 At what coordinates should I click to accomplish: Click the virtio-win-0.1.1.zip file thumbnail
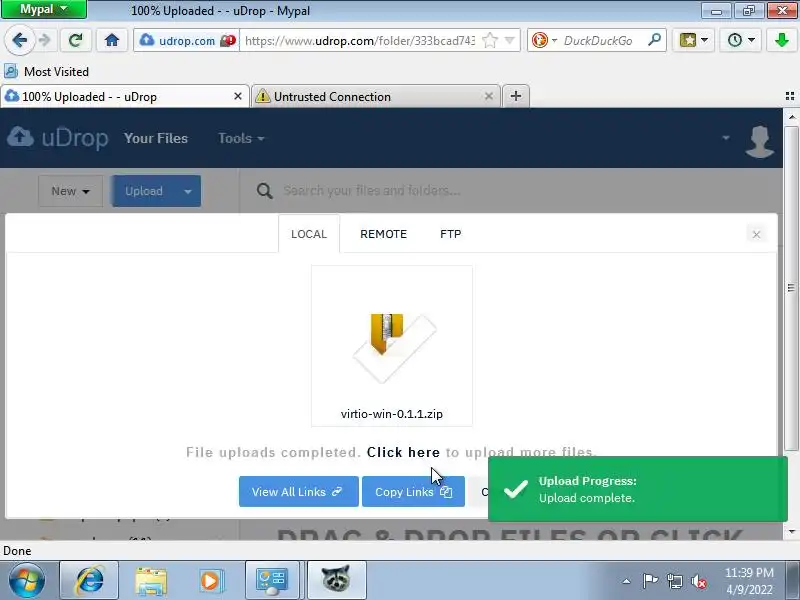392,347
